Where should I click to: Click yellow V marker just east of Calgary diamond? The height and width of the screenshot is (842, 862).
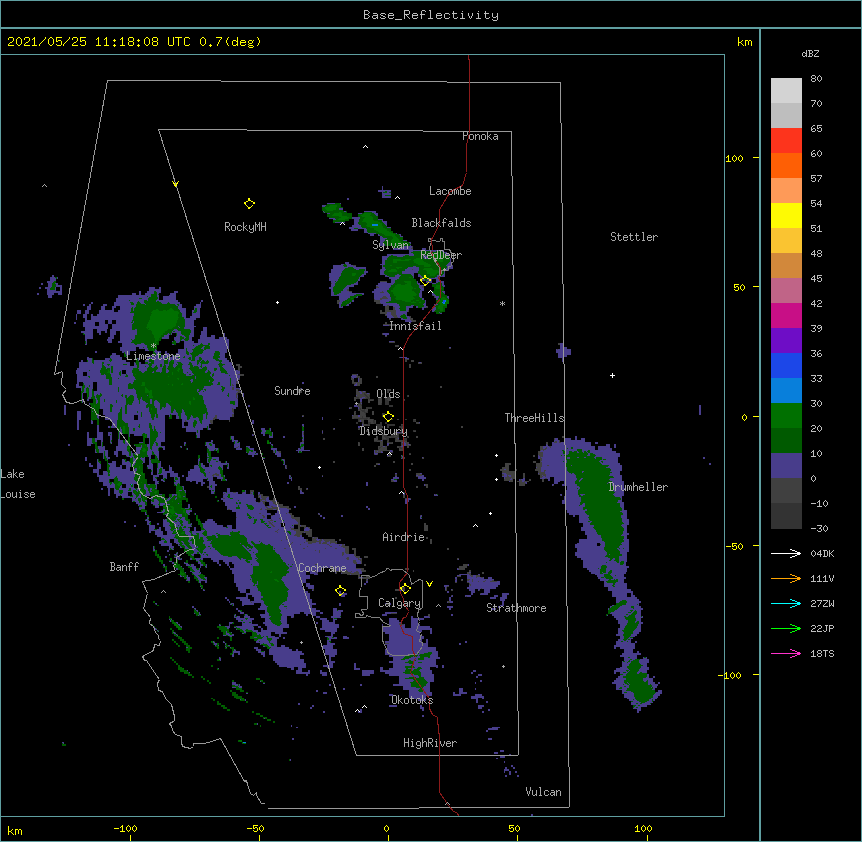[429, 584]
